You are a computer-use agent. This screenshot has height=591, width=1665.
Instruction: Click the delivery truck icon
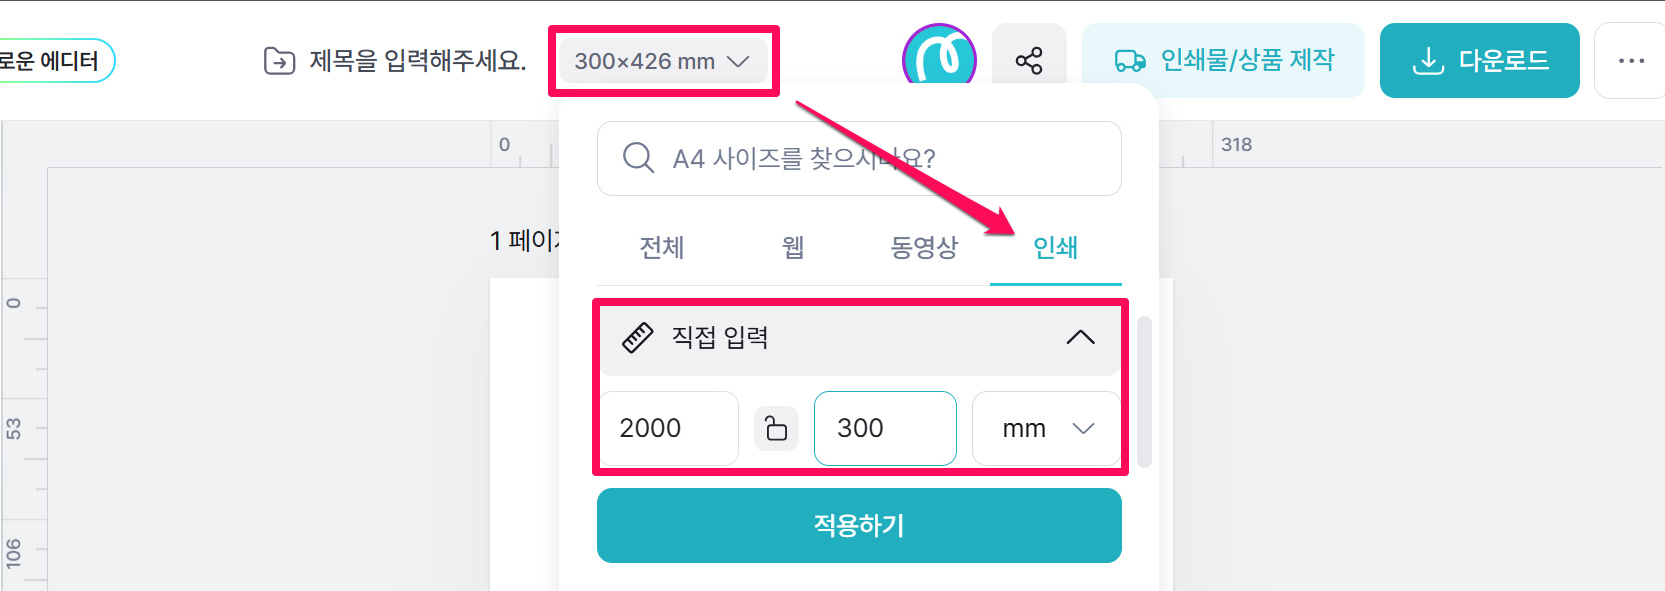(1130, 61)
